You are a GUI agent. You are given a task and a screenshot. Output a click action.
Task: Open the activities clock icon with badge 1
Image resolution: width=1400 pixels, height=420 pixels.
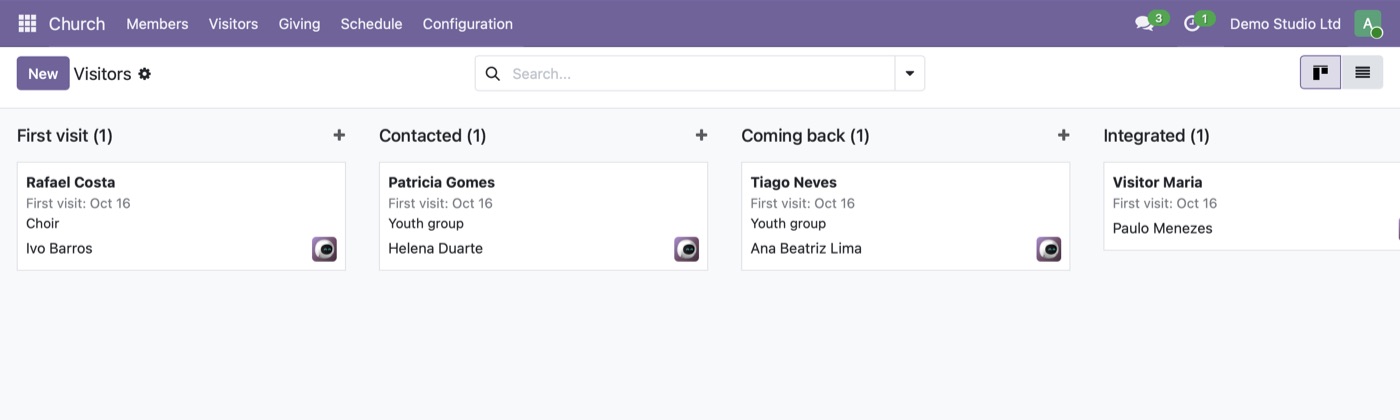pyautogui.click(x=1197, y=22)
